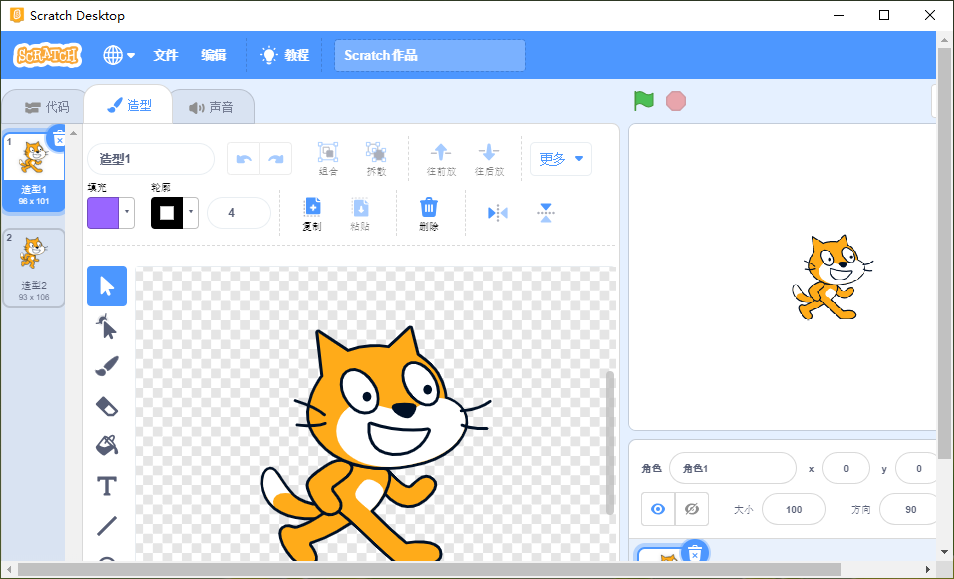Screen dimensions: 954x579
Task: Select the Fill bucket tool
Action: click(x=107, y=445)
